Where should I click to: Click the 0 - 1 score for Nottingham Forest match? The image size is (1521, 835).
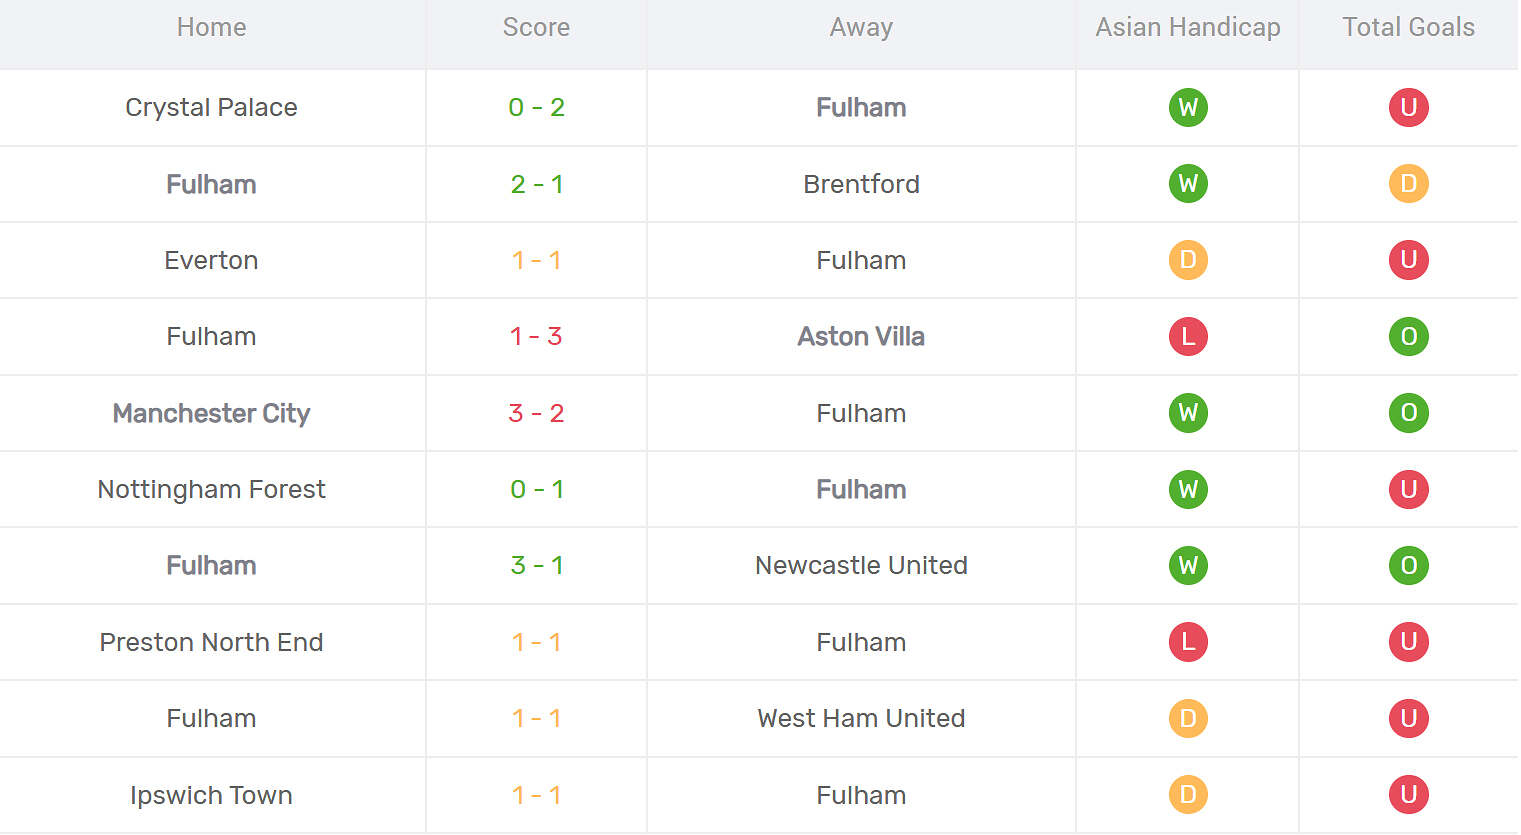(x=536, y=489)
